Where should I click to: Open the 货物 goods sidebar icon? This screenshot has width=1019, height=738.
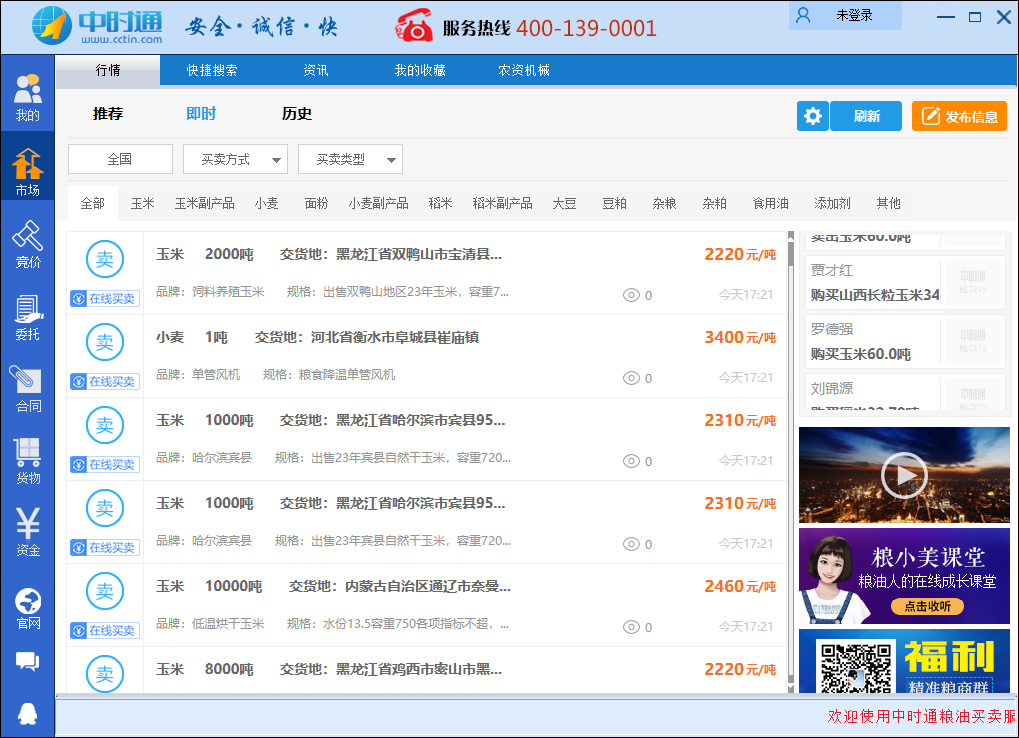(28, 461)
